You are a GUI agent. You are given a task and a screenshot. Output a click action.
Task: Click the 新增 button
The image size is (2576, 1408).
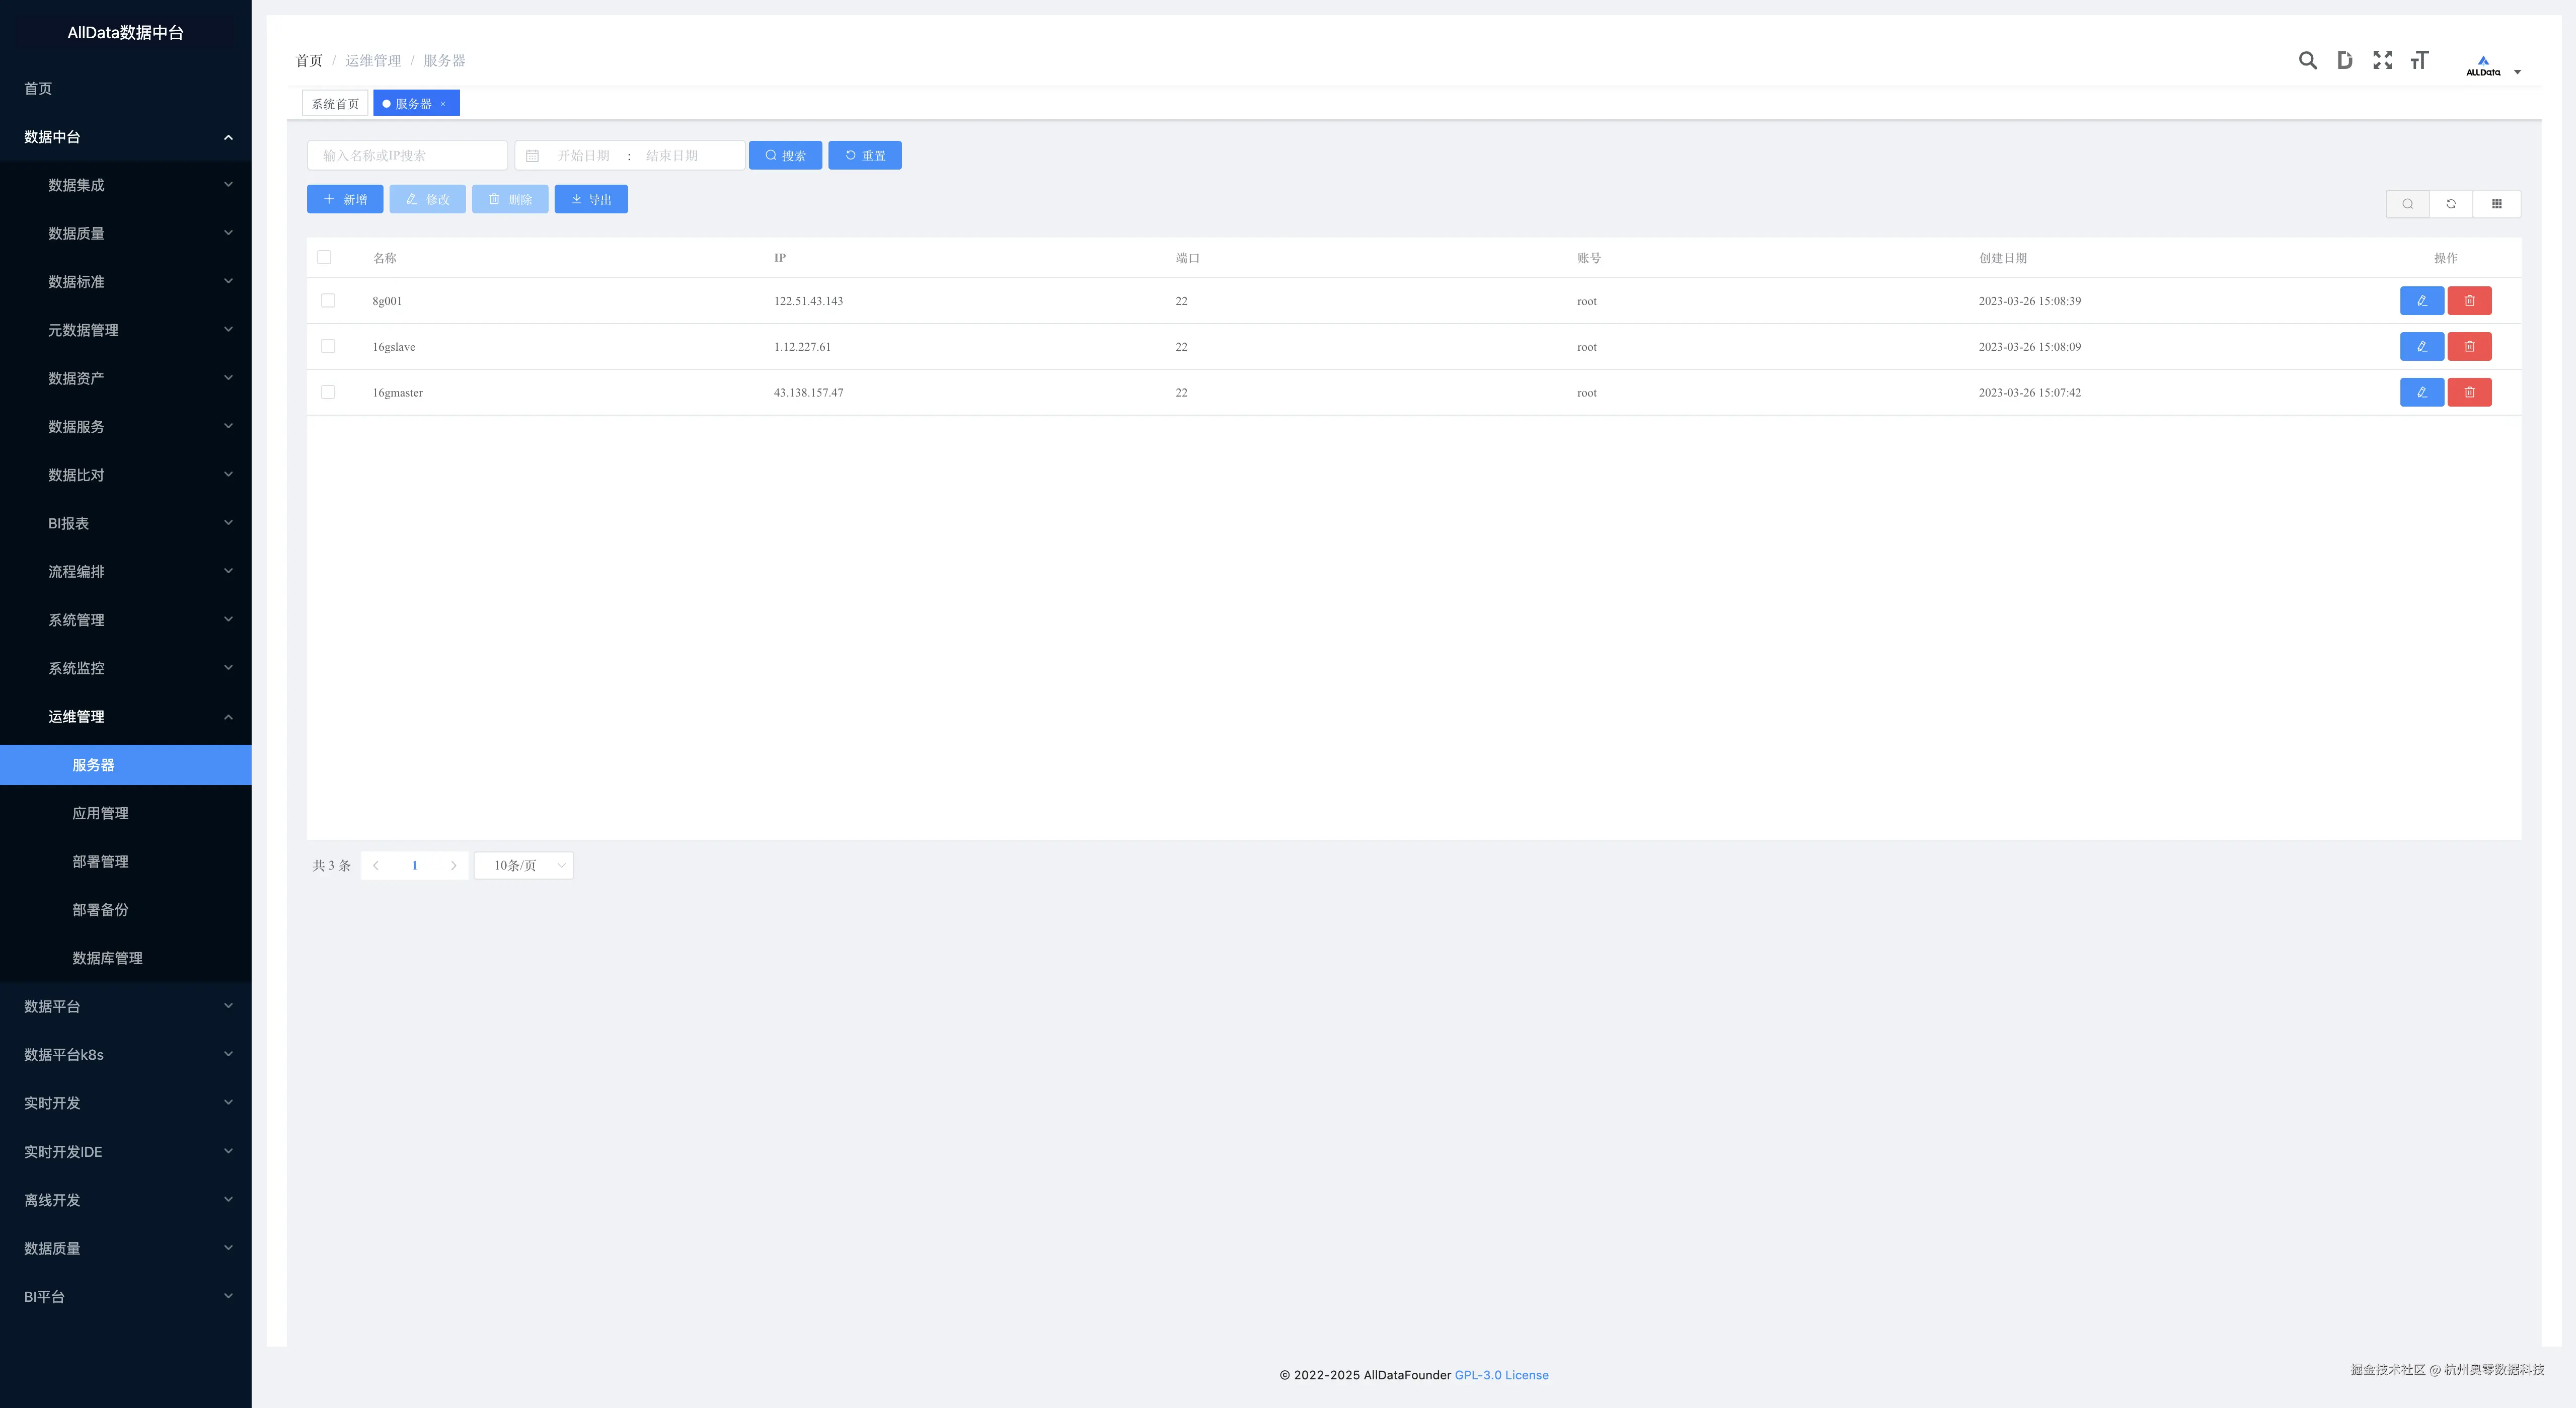point(345,200)
